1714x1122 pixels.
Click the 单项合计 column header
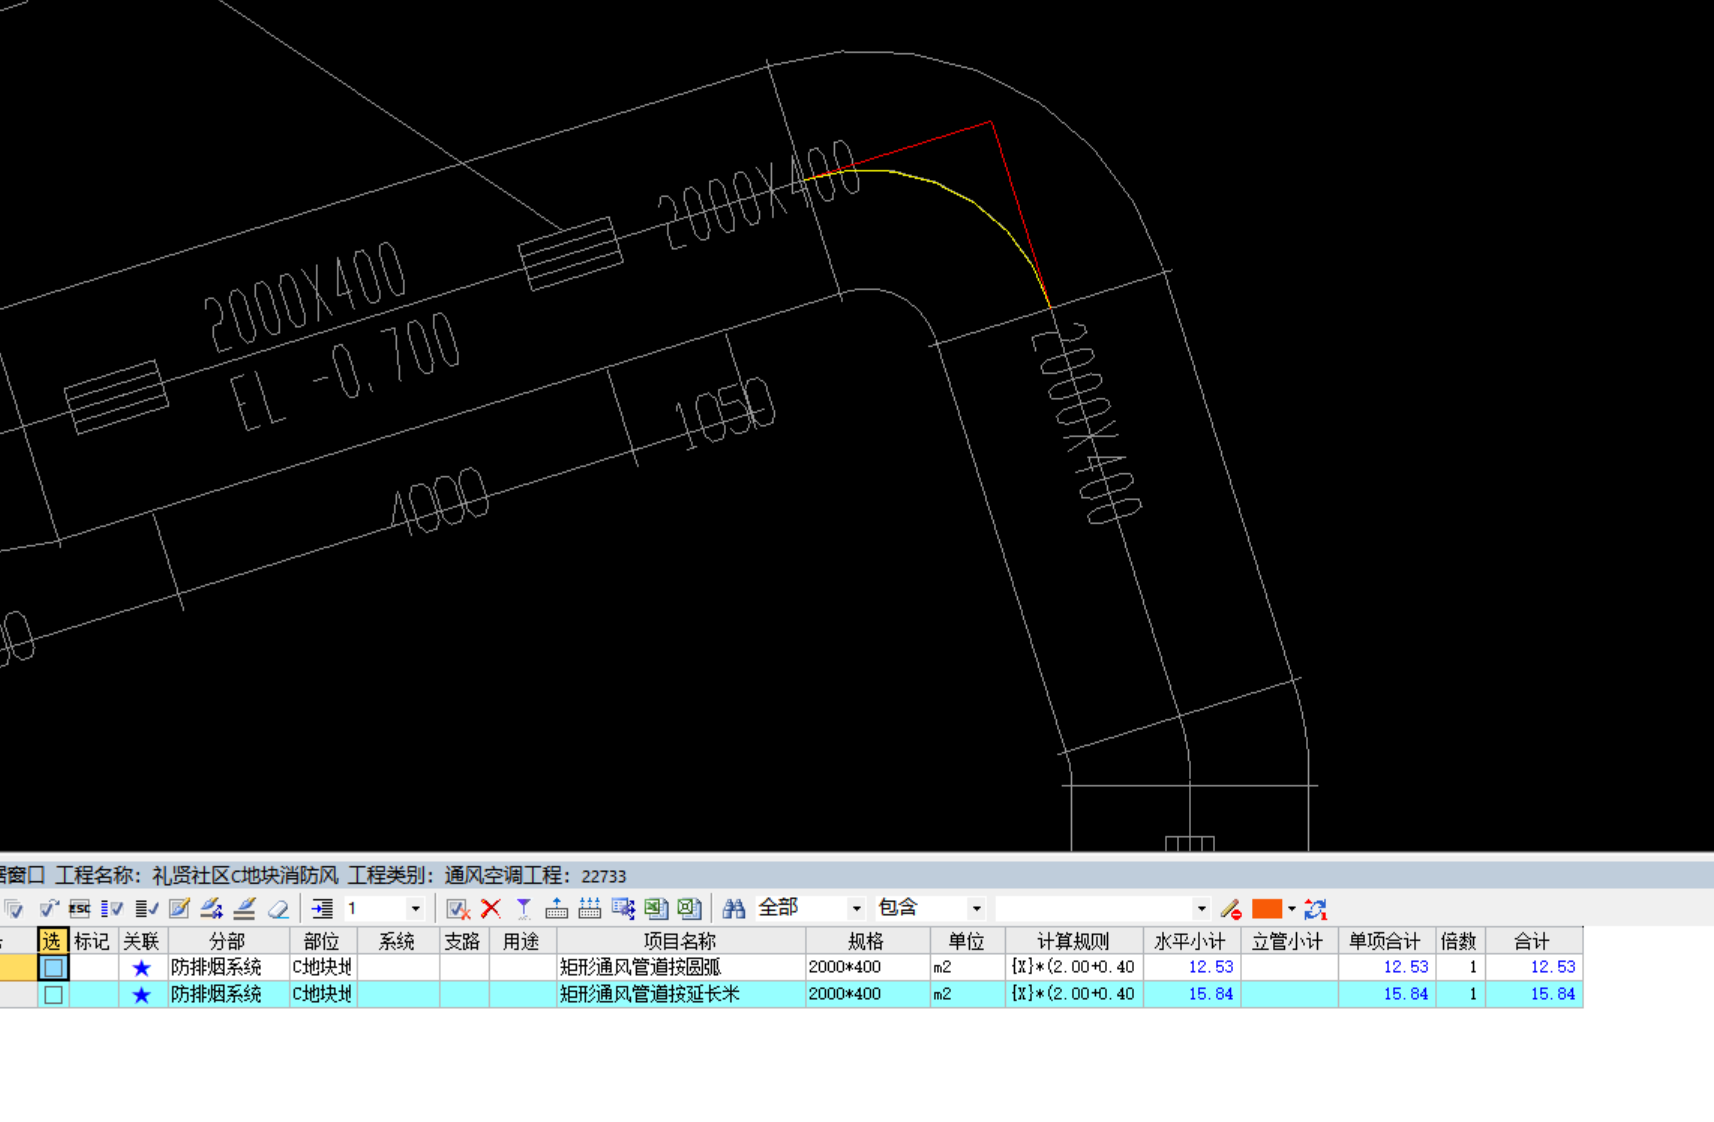point(1386,941)
